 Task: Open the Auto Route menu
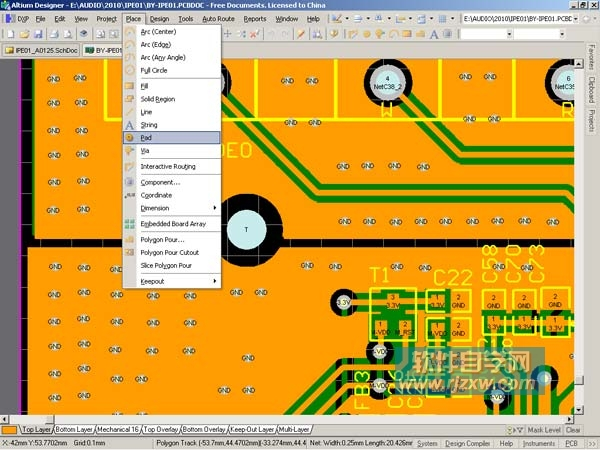click(x=218, y=19)
